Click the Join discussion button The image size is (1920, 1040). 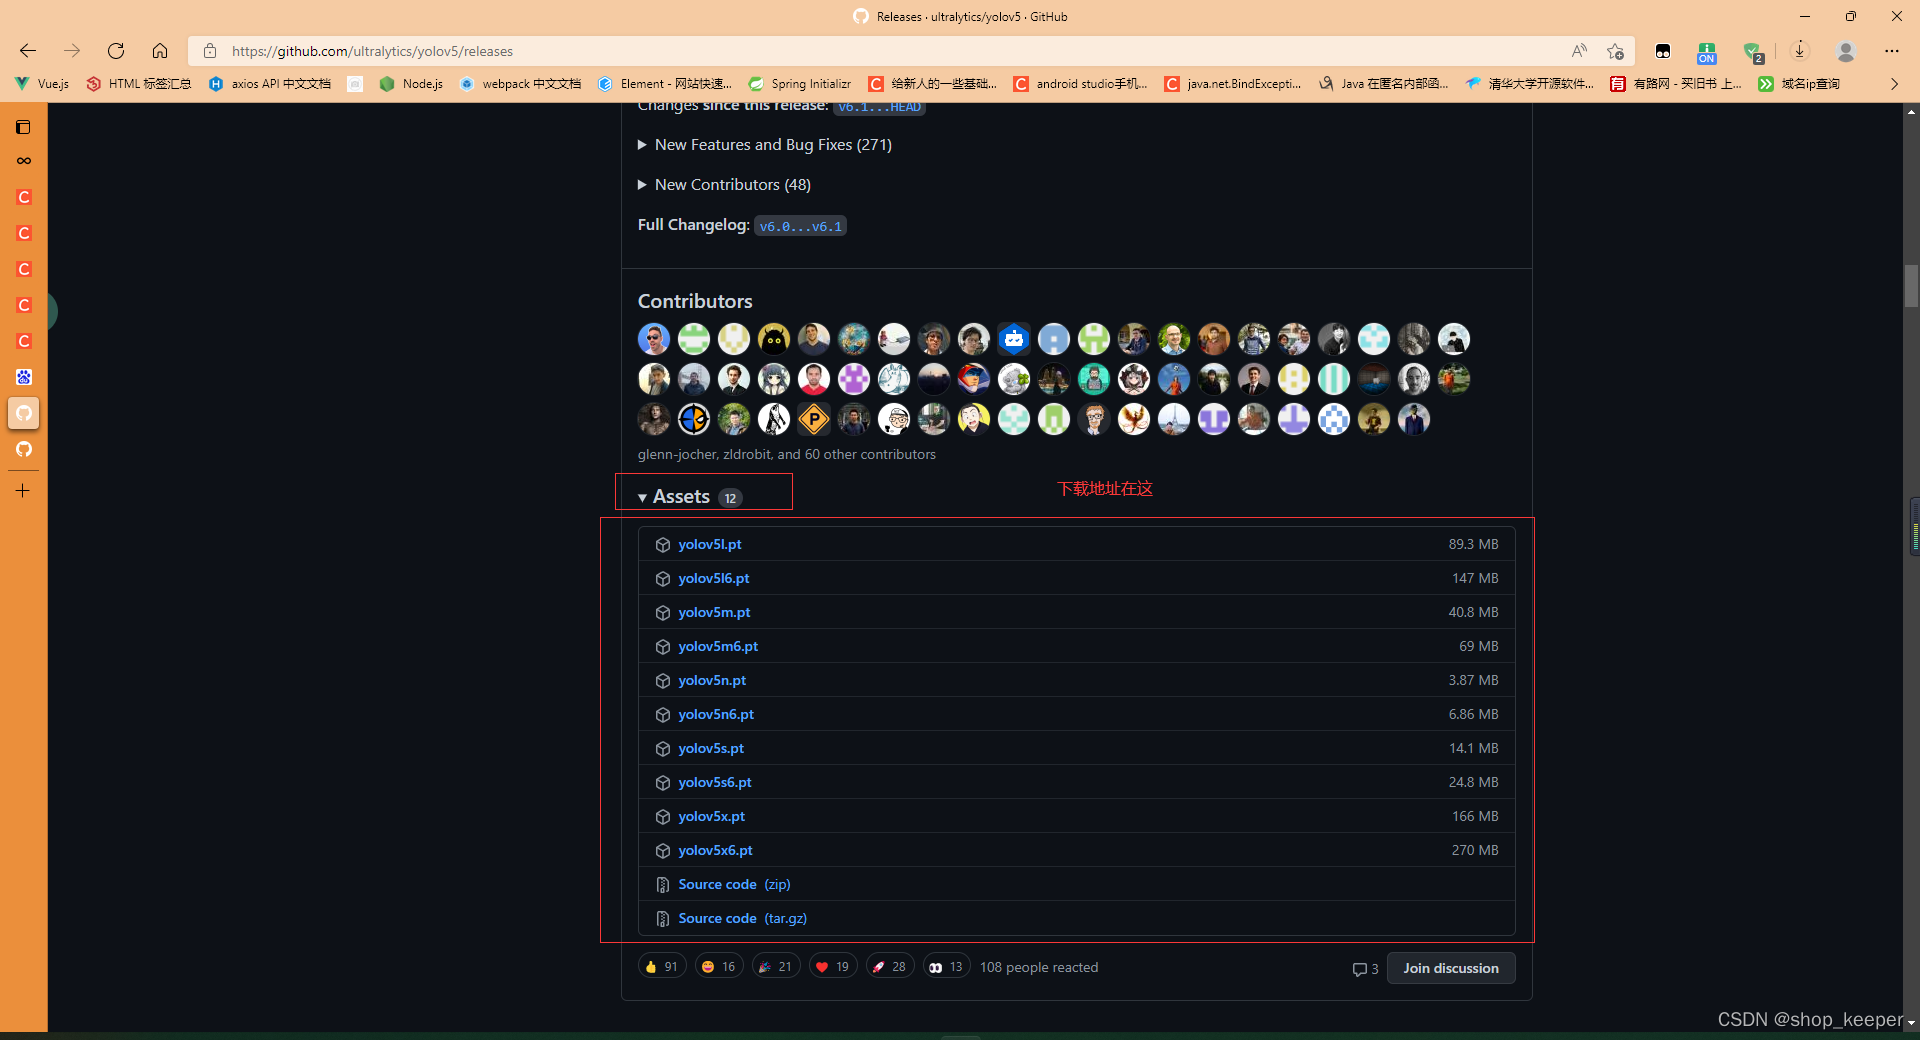[x=1450, y=968]
